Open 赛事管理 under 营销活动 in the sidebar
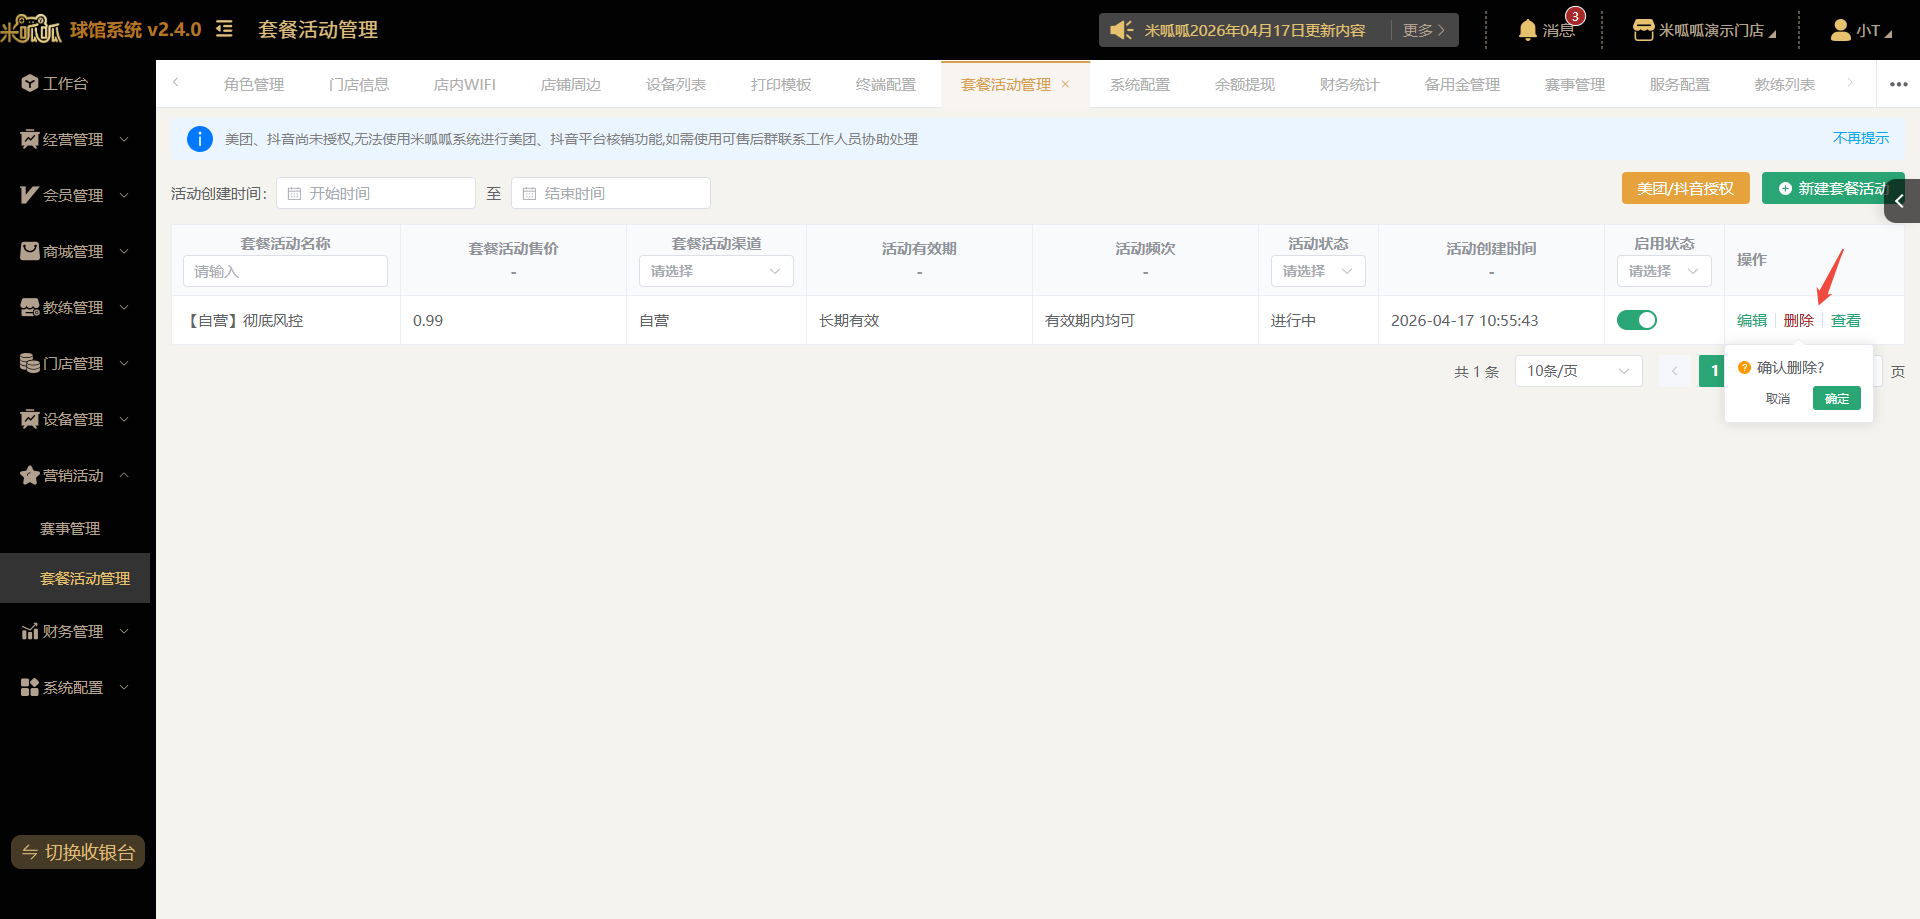The image size is (1920, 919). [70, 528]
